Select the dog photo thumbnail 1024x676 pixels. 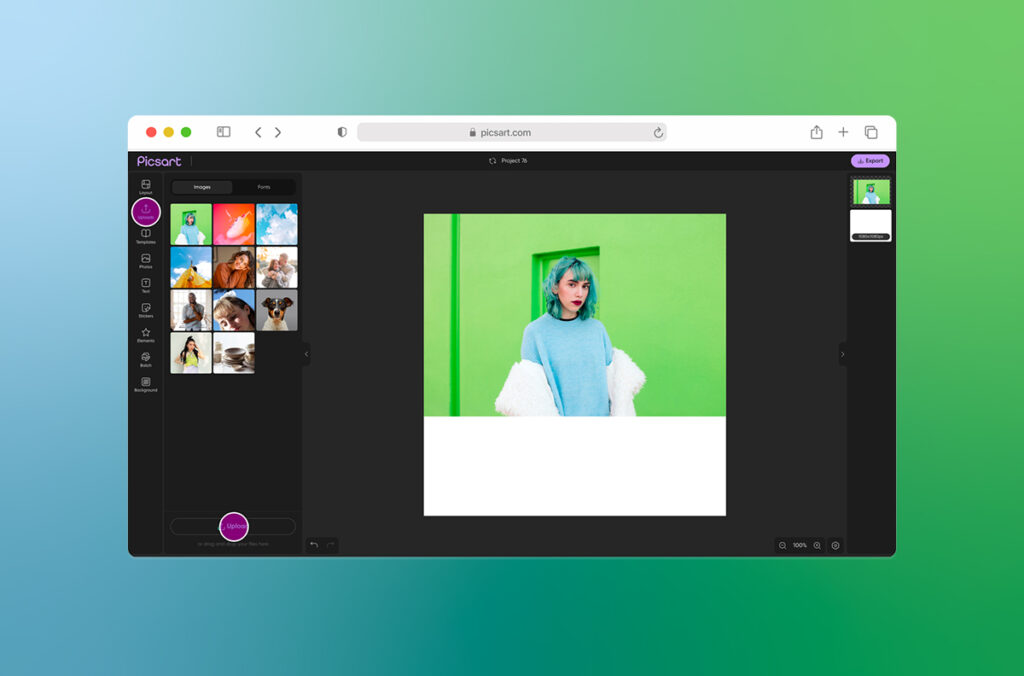(277, 310)
